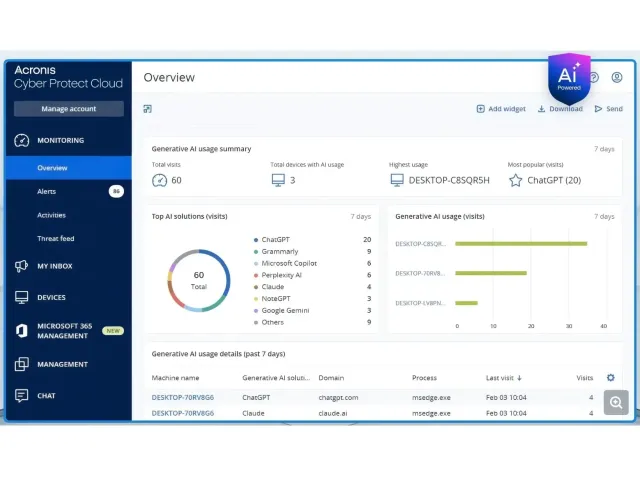Click the NEW badge beside Microsoft 365
Screen dimensions: 640x480
(x=113, y=331)
